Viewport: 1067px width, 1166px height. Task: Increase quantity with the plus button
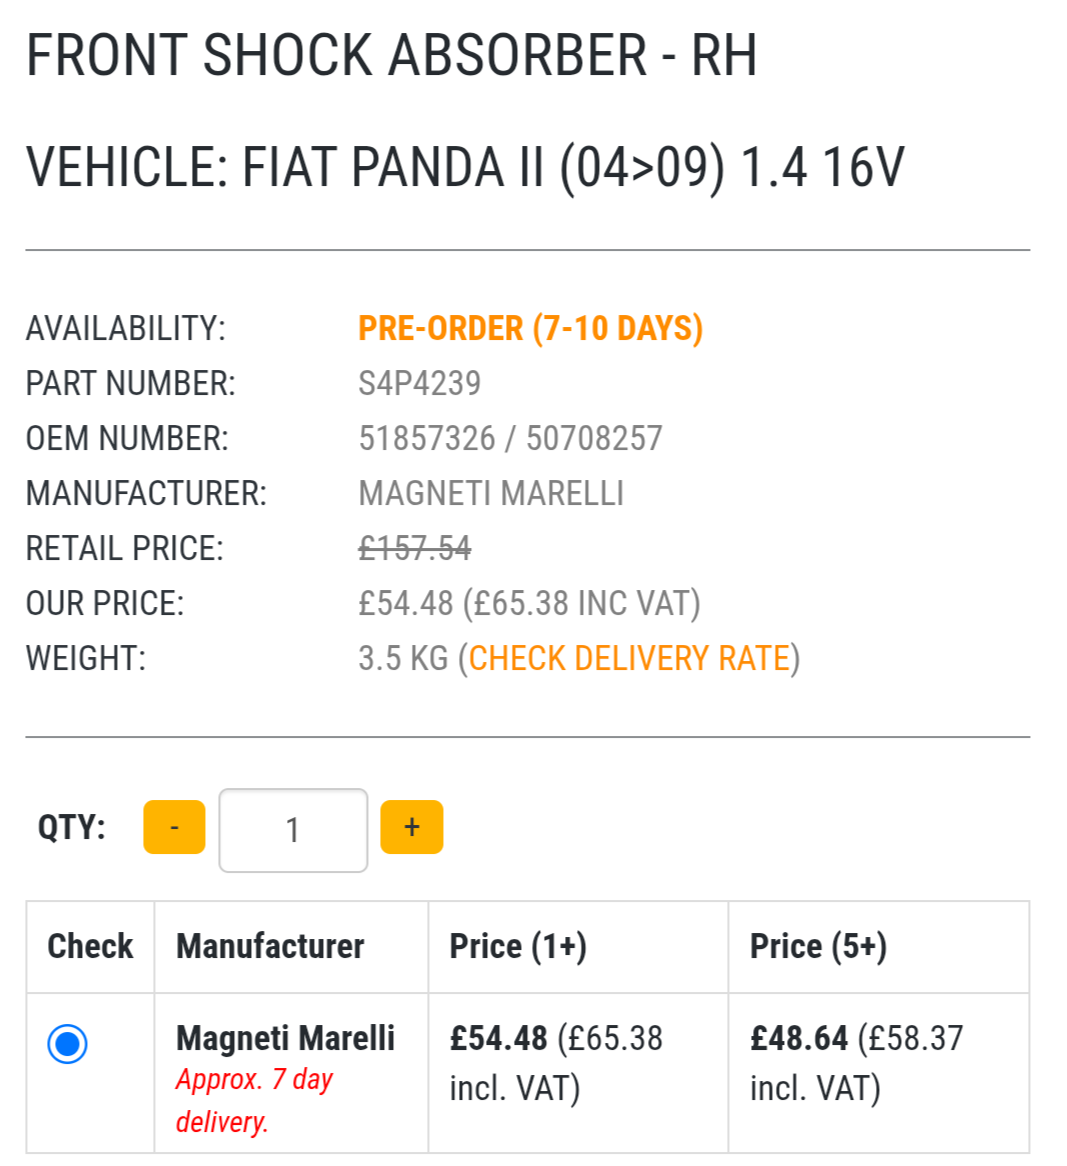click(x=411, y=827)
